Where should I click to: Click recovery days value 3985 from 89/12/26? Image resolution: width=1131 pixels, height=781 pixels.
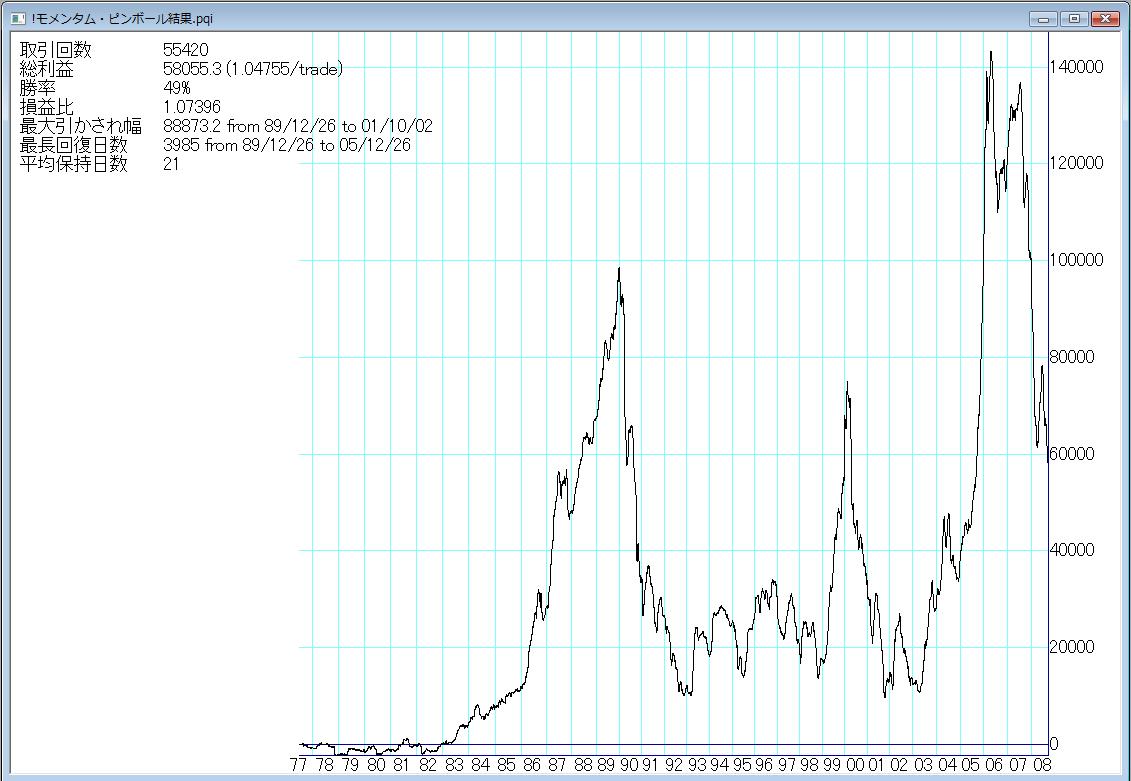(x=287, y=145)
